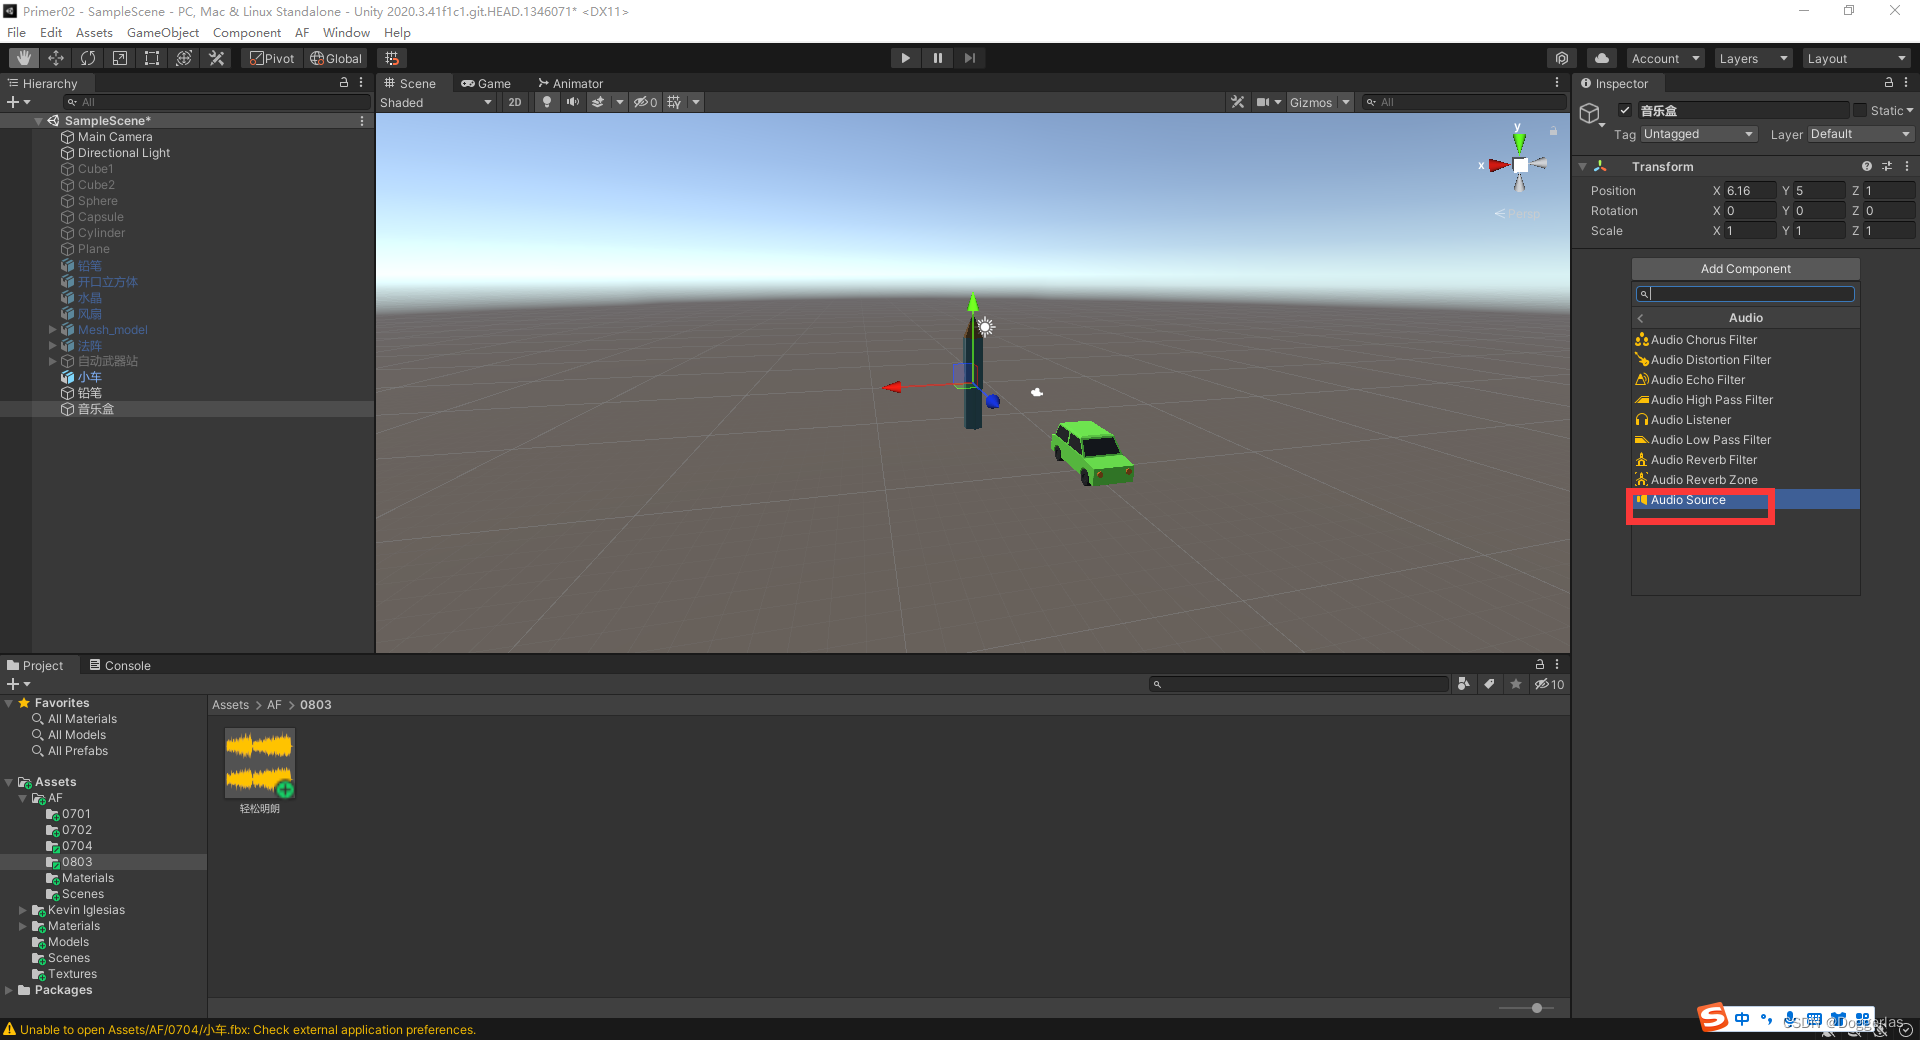This screenshot has height=1040, width=1920.
Task: Open the Component menu
Action: coord(247,32)
